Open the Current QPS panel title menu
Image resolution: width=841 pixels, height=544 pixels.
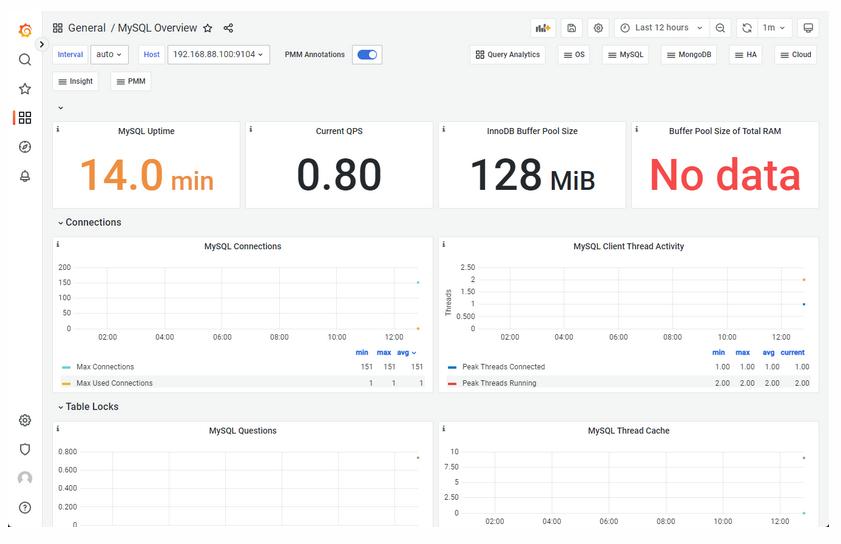coord(339,131)
